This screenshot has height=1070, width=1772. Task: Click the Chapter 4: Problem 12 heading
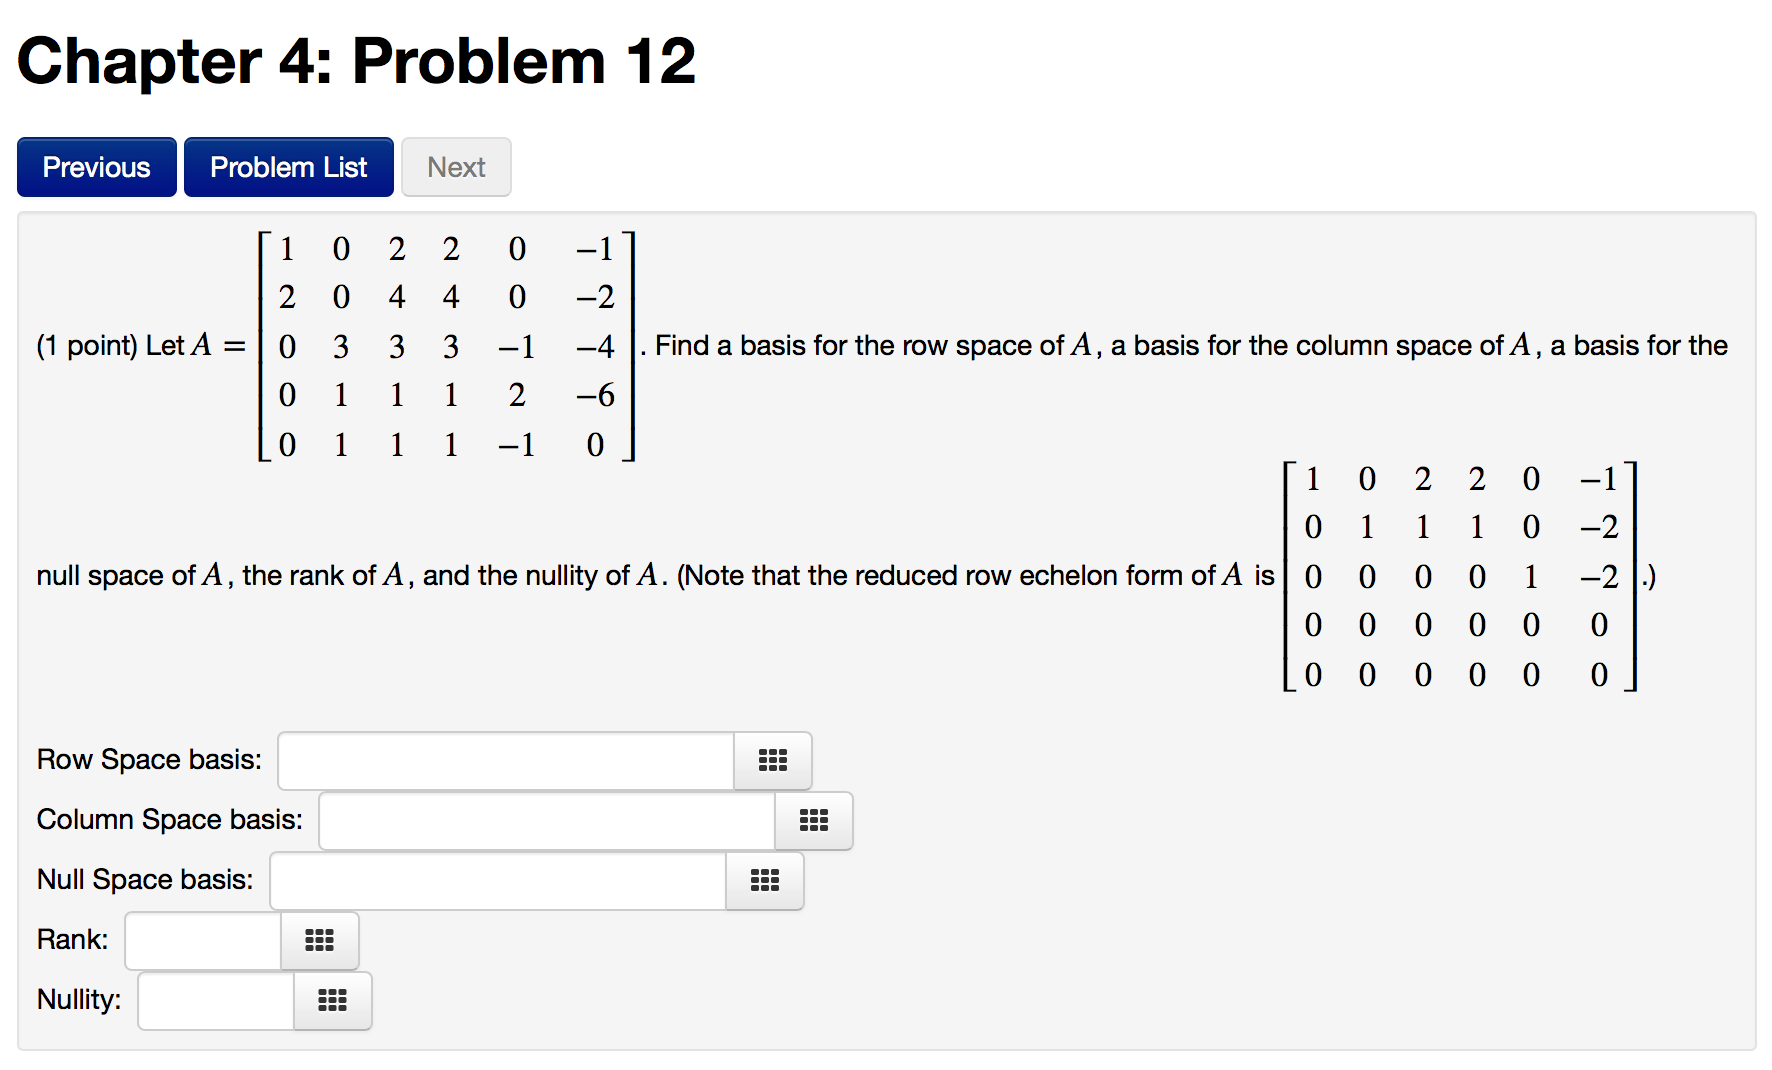[x=357, y=61]
